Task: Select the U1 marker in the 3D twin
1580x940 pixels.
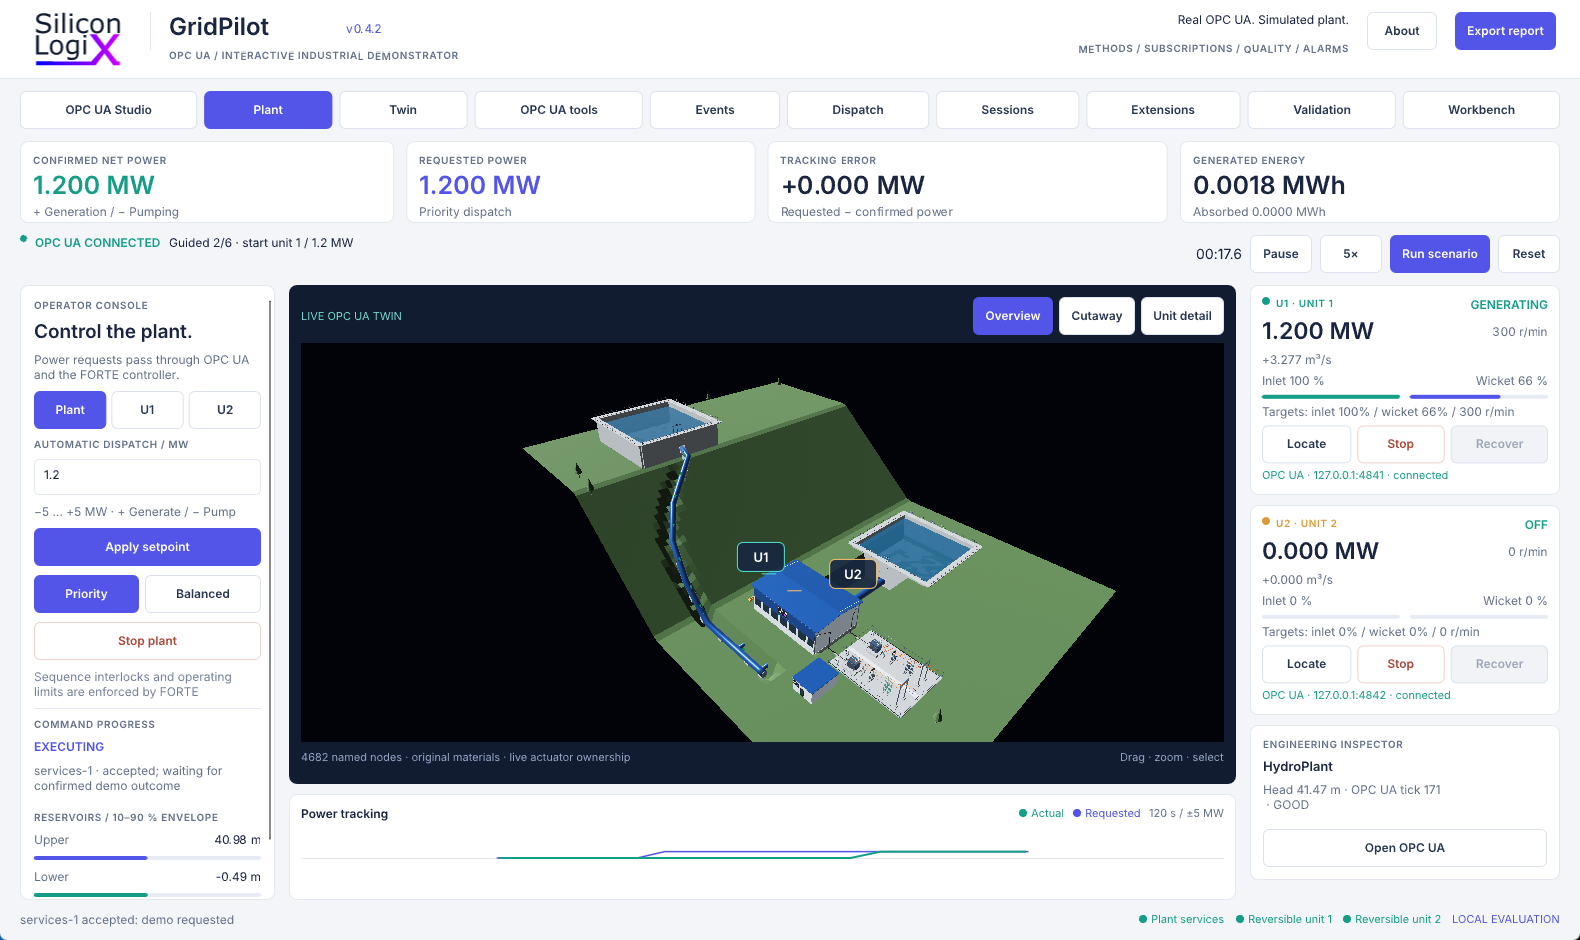Action: coord(761,557)
